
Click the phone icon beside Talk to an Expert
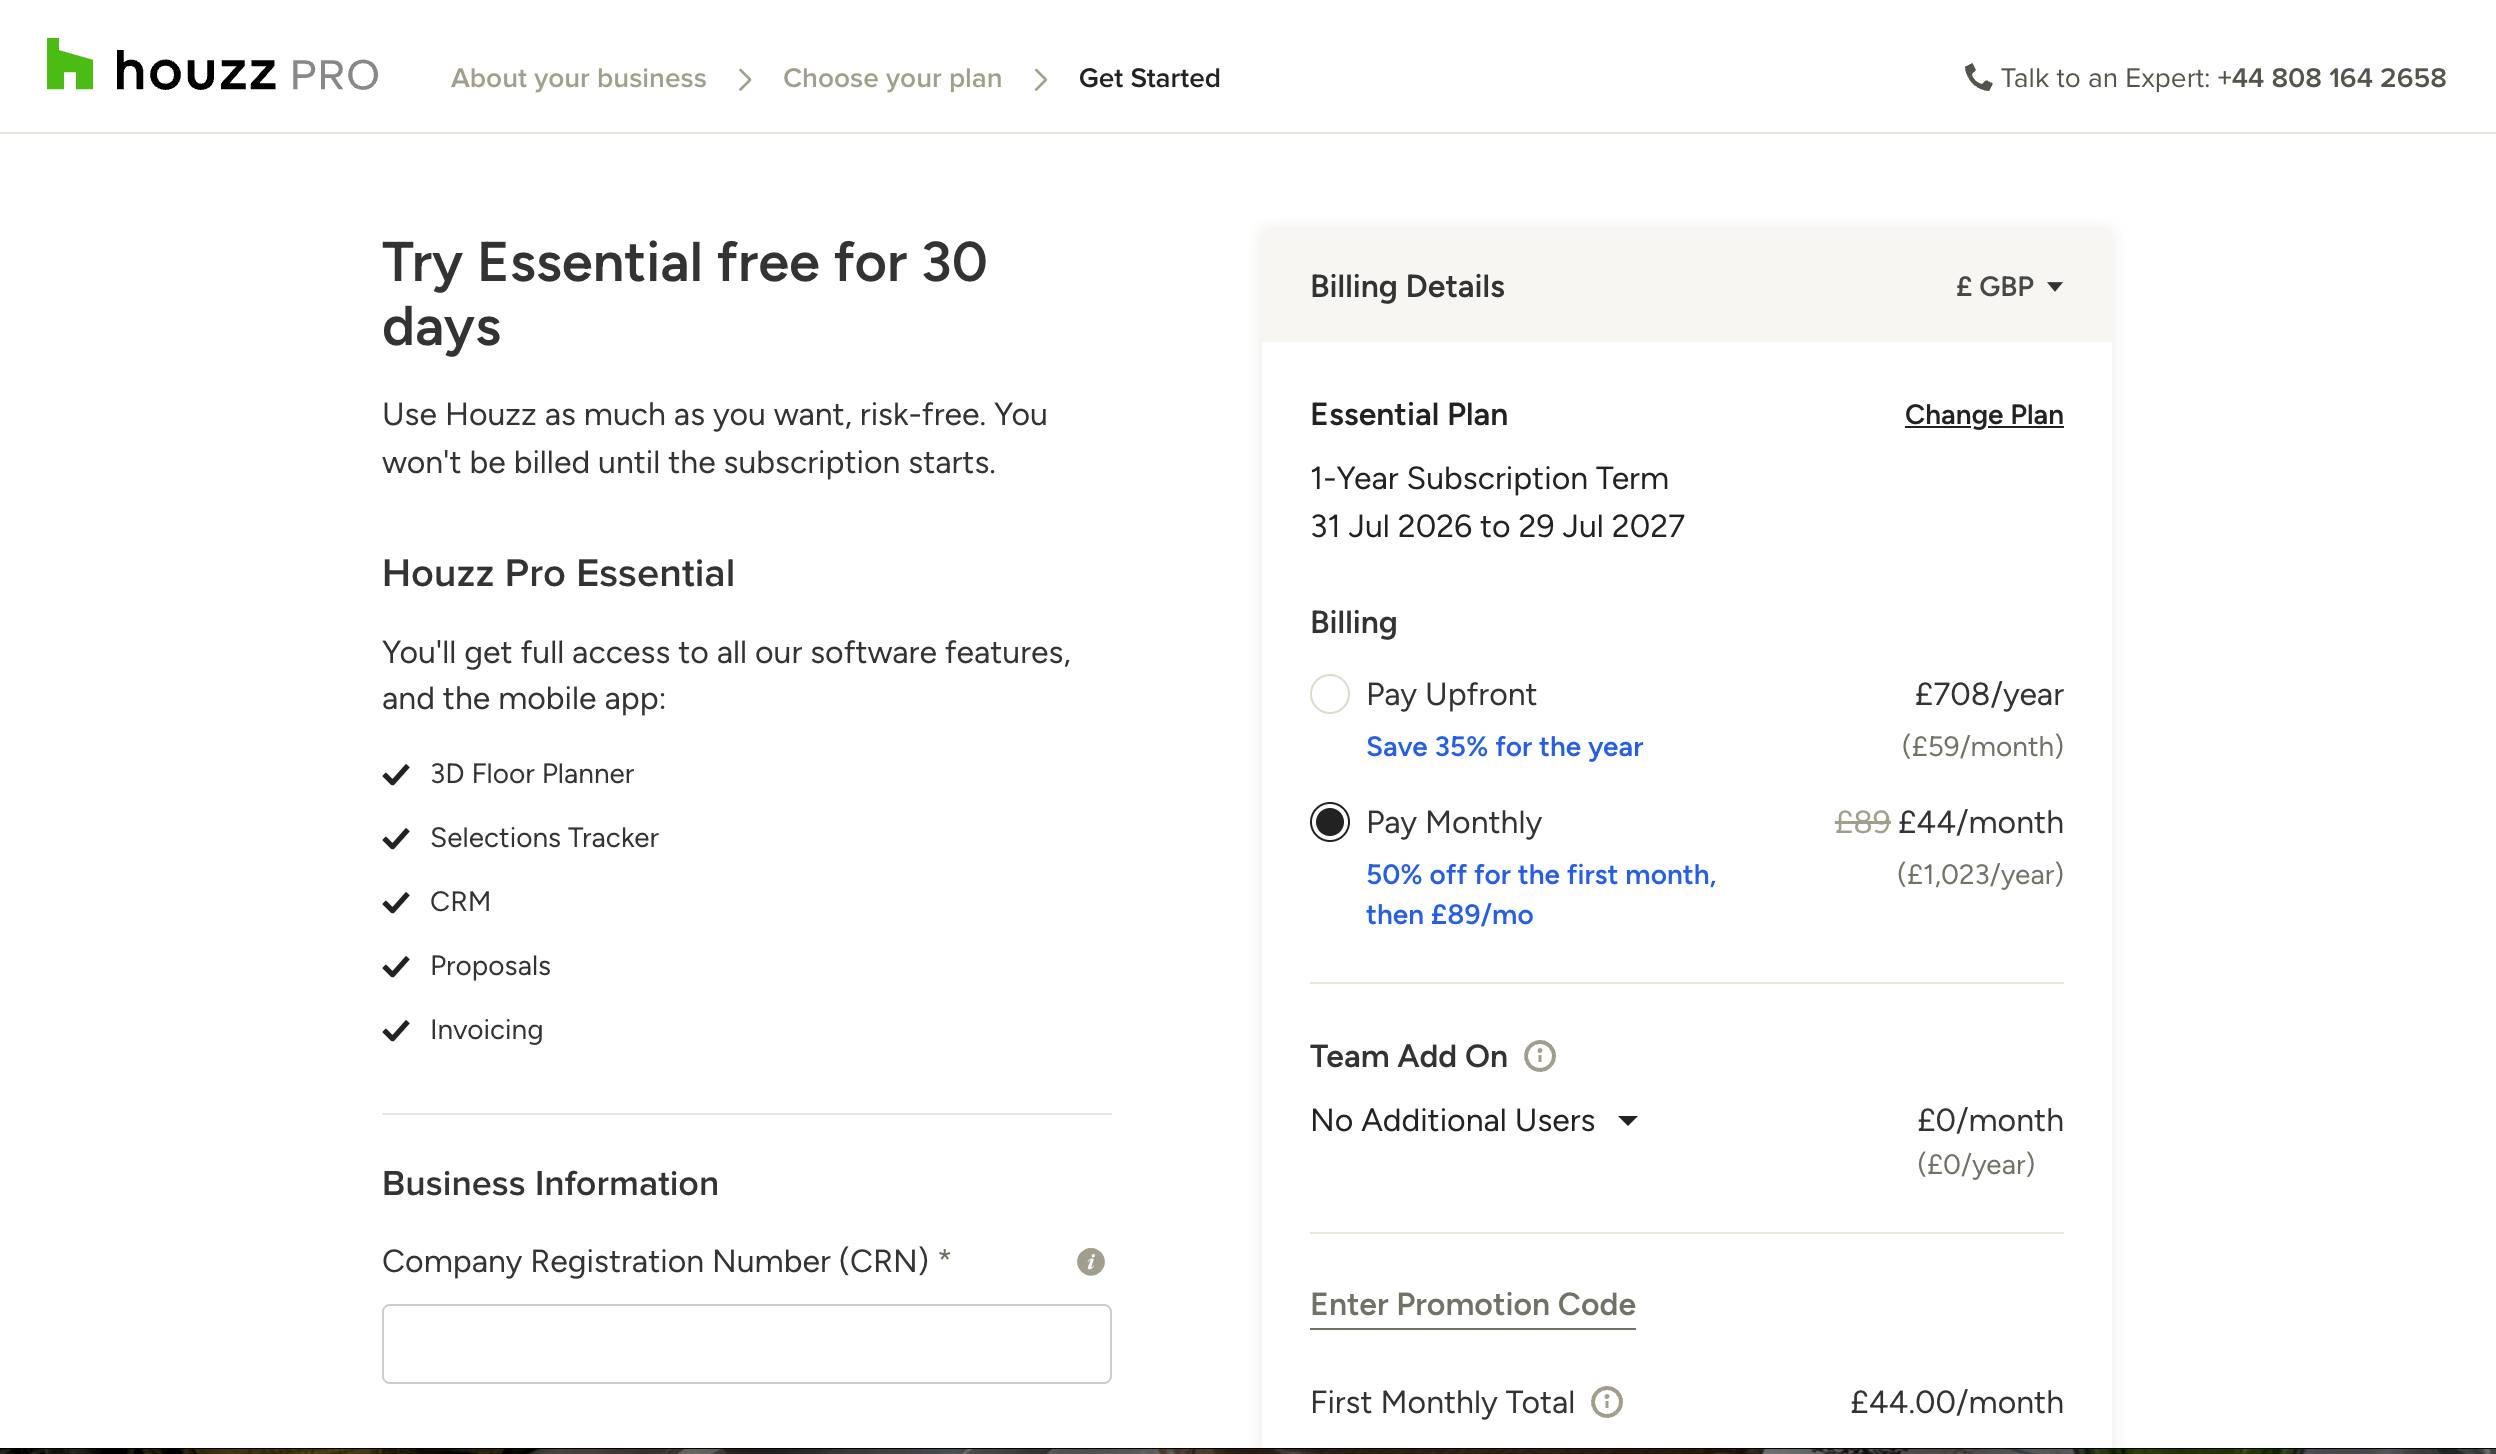[x=1978, y=77]
